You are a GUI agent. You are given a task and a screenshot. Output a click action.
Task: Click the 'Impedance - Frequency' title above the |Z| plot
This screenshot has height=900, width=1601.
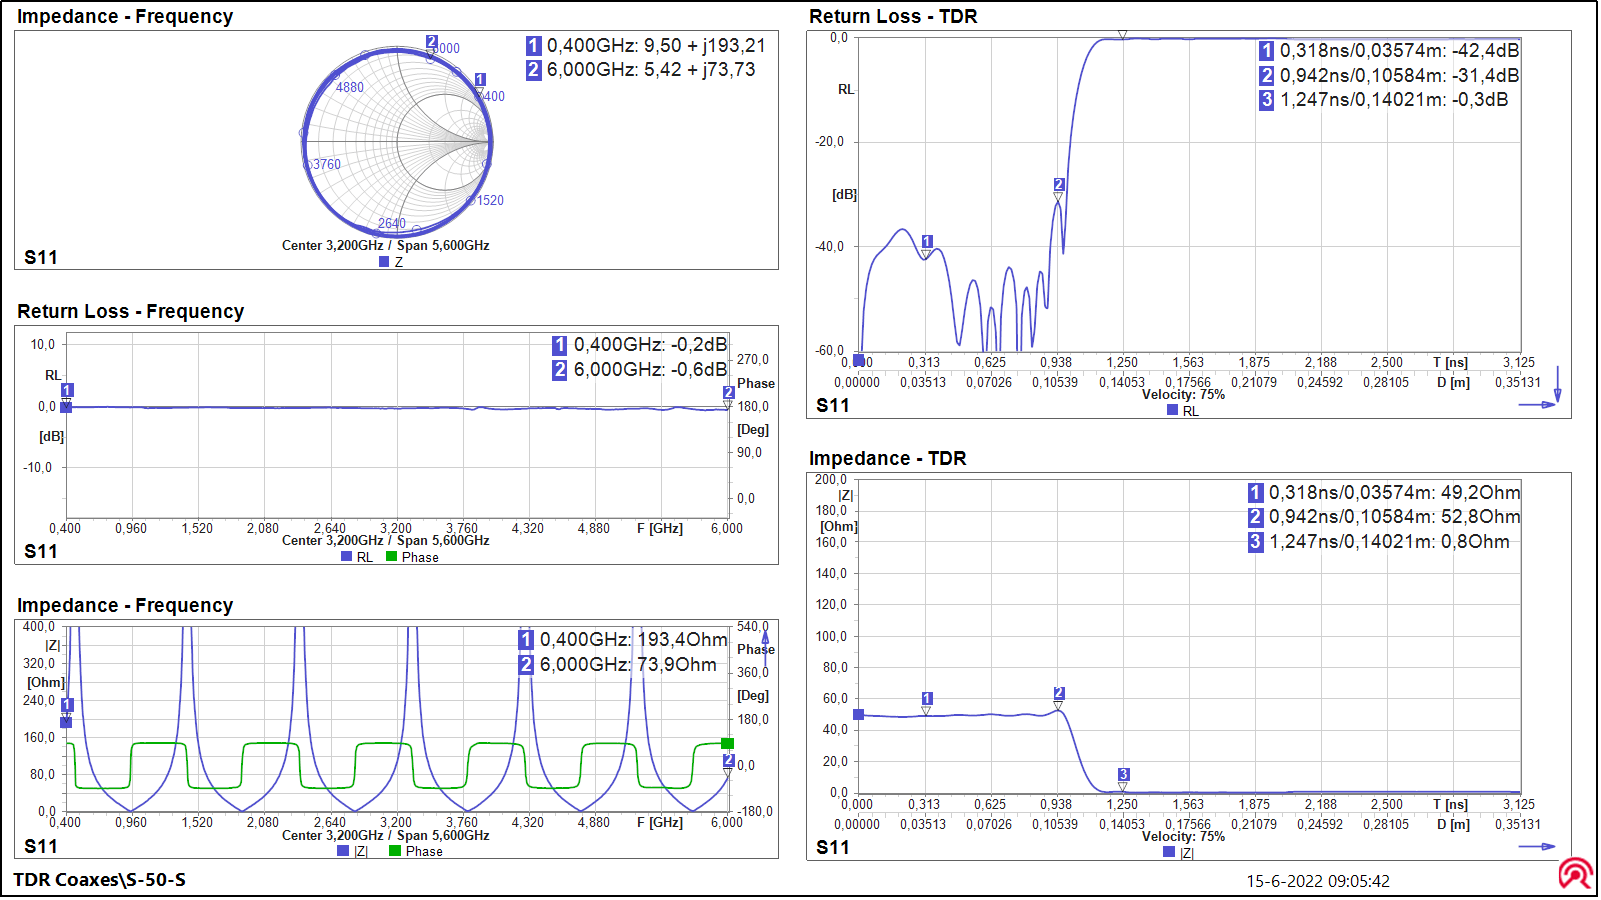125,605
